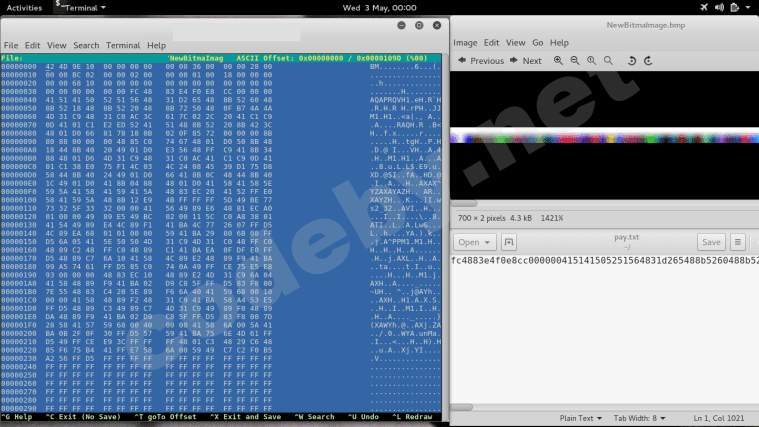Expand the Open button's recent files arrow

[x=487, y=242]
